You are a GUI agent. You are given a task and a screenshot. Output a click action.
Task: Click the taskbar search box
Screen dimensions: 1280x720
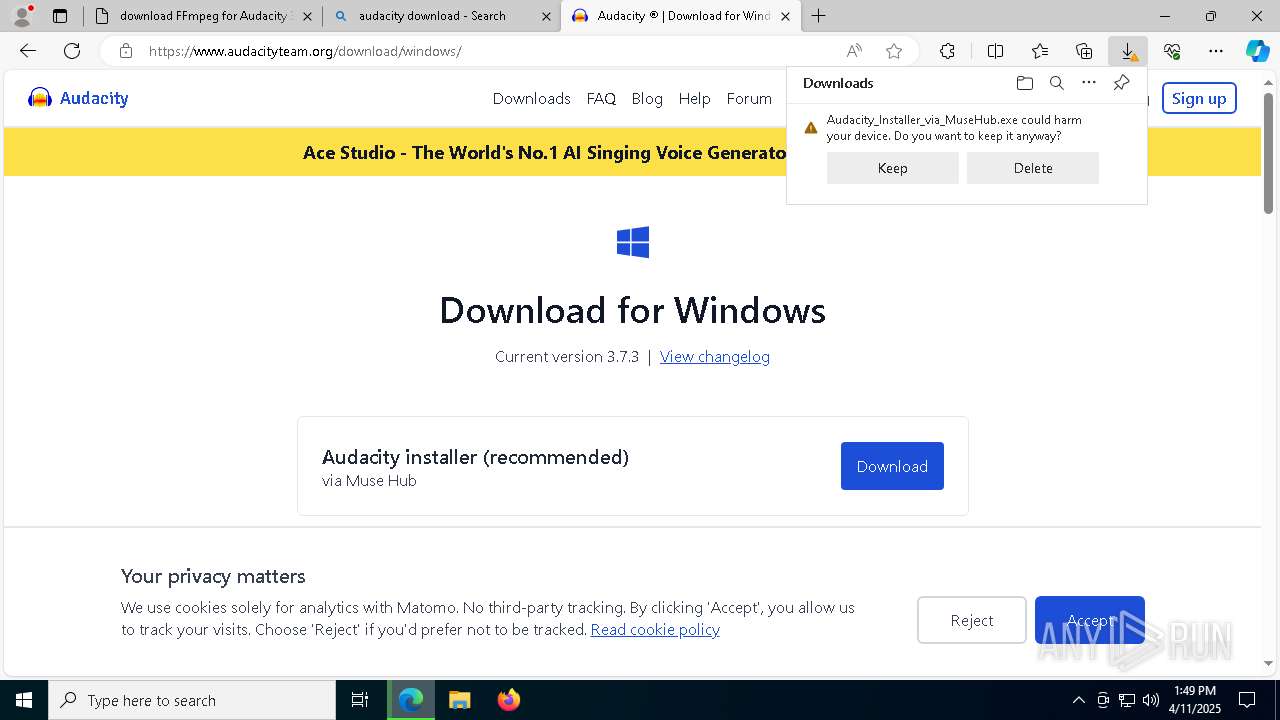coord(192,700)
